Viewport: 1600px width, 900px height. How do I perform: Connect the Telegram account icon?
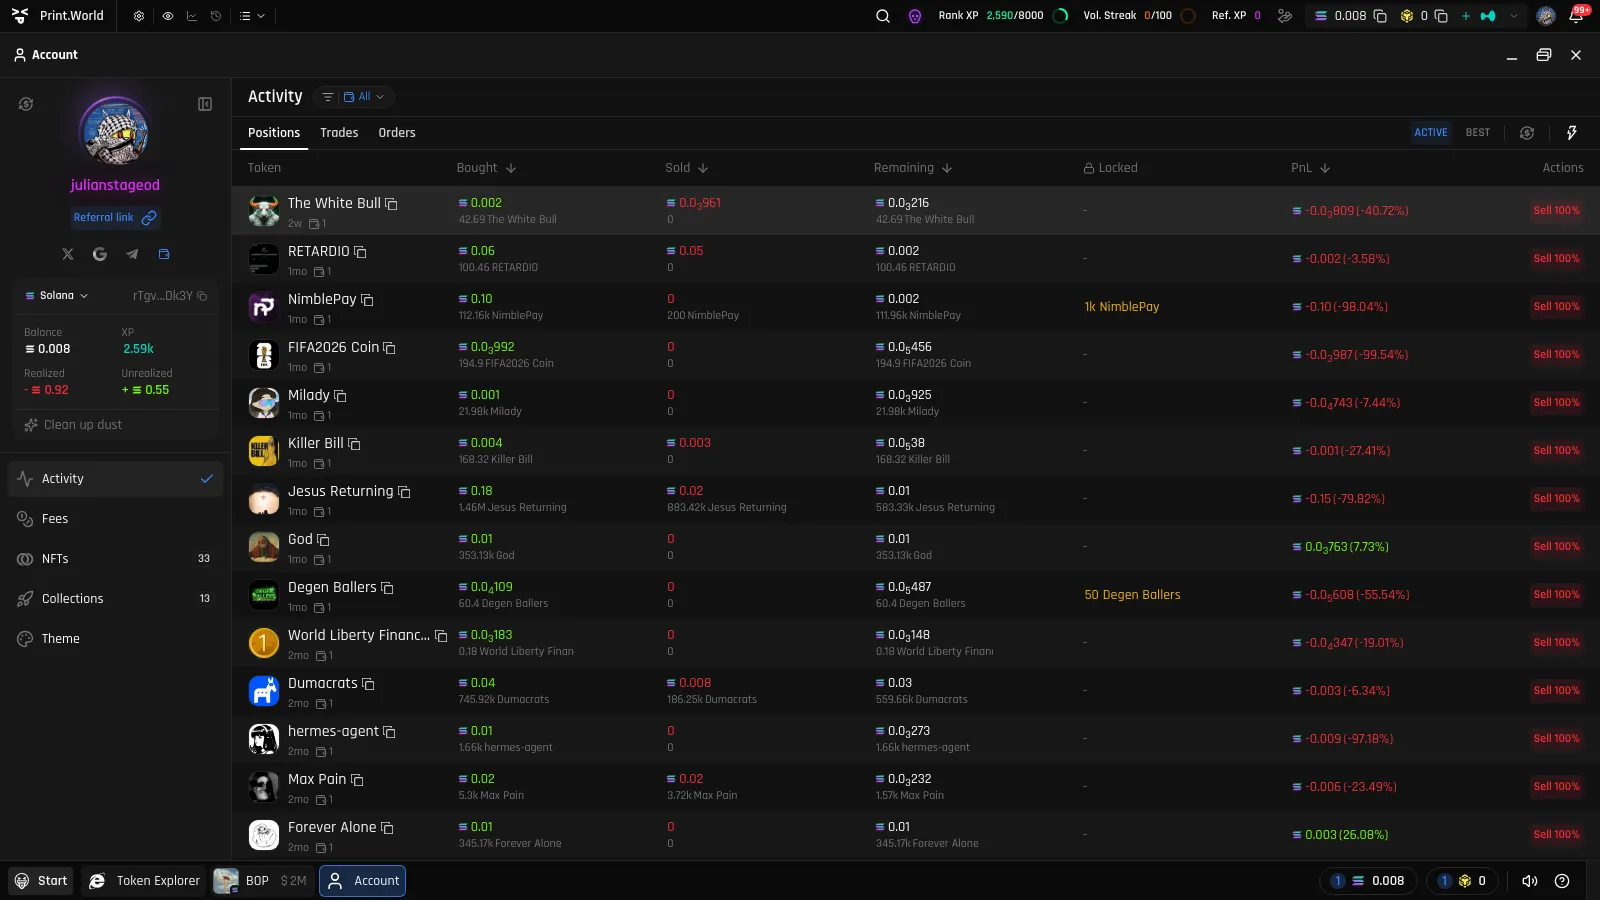pyautogui.click(x=132, y=254)
